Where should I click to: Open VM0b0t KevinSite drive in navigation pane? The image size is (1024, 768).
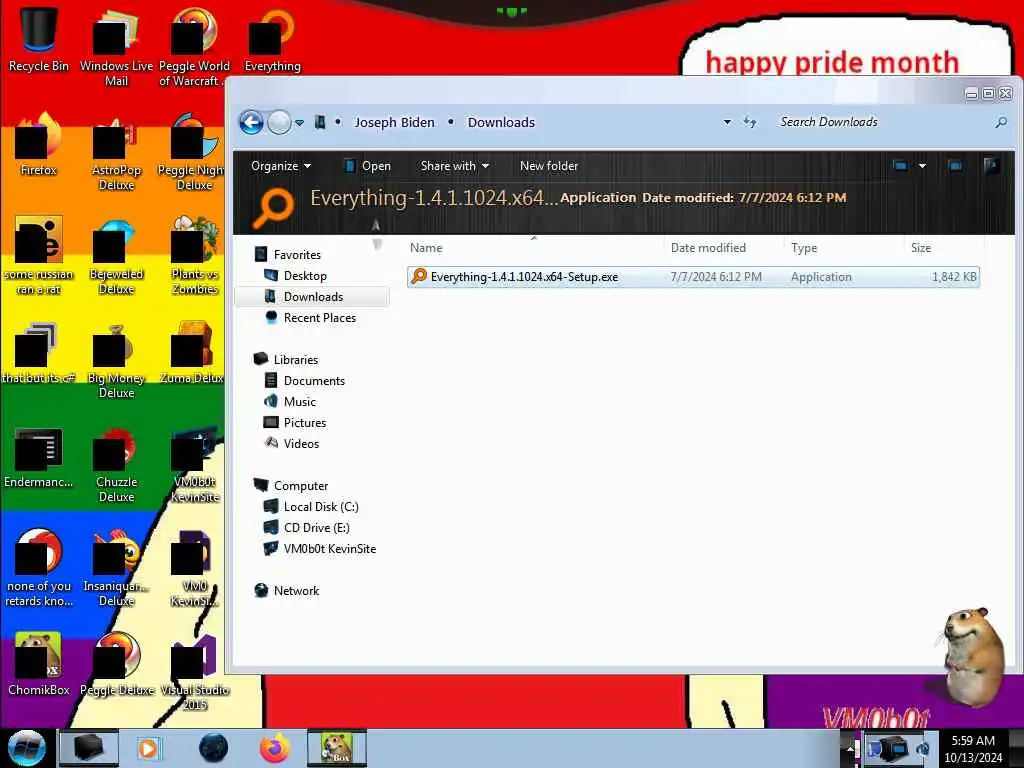[x=329, y=549]
